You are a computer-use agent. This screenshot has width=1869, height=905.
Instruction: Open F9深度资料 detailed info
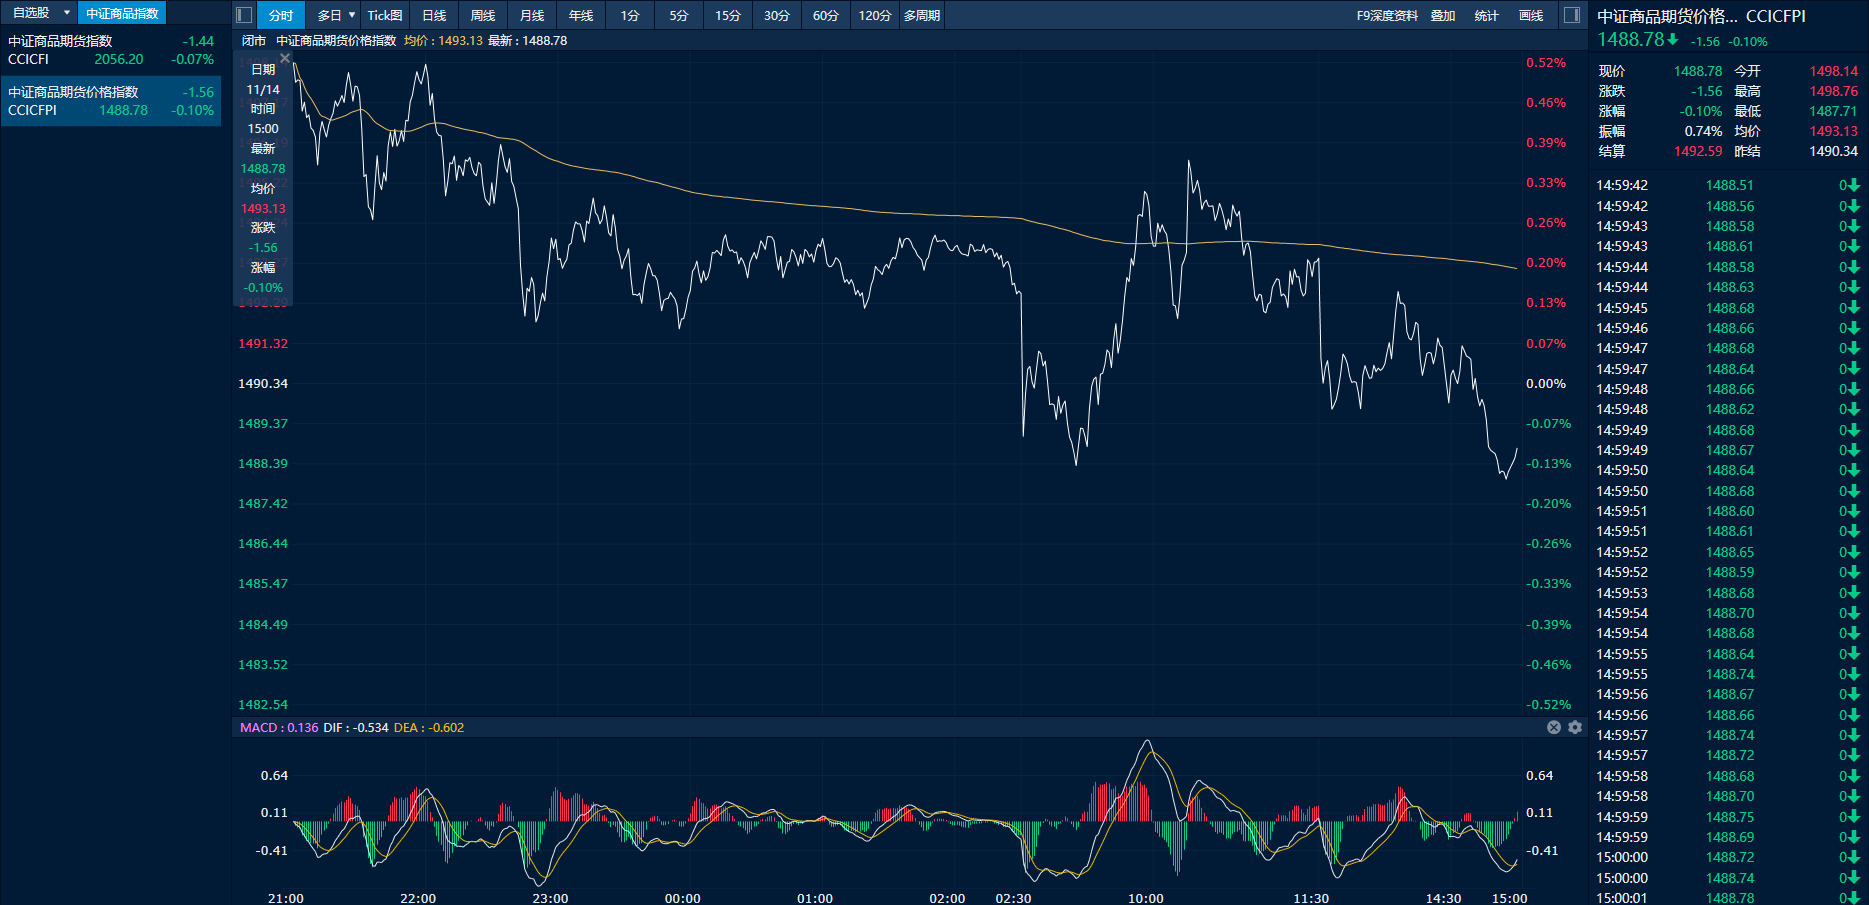(1387, 15)
